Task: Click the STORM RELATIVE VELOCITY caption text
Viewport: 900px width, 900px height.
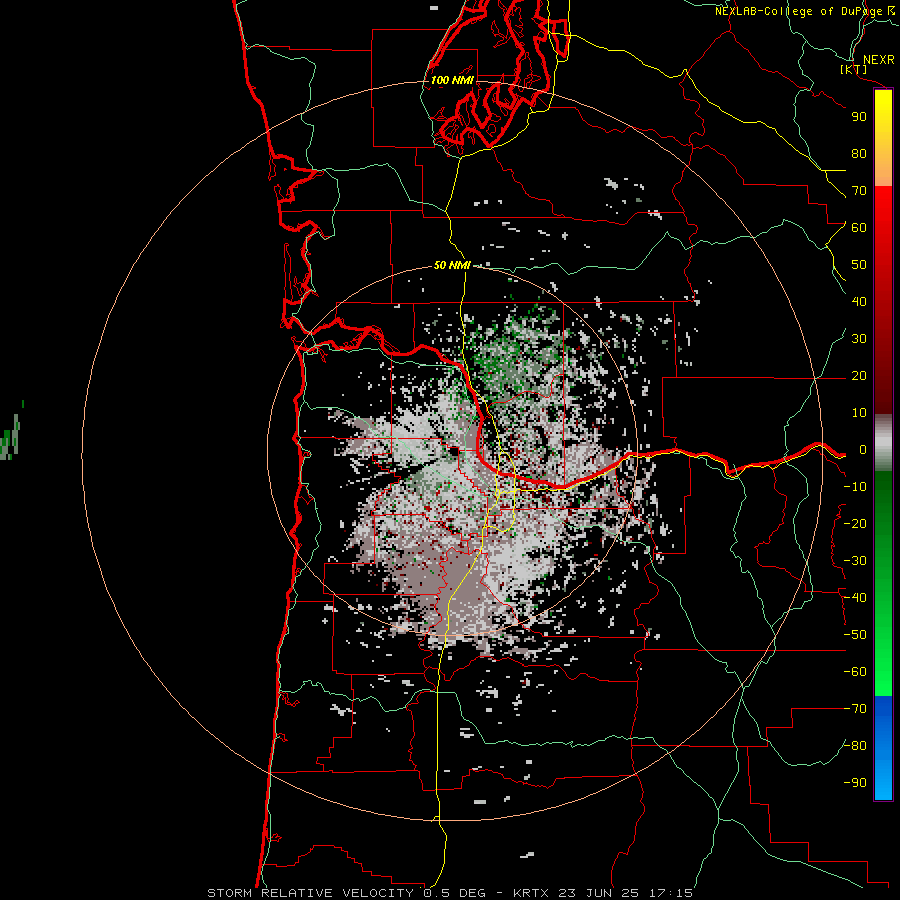Action: coord(310,893)
